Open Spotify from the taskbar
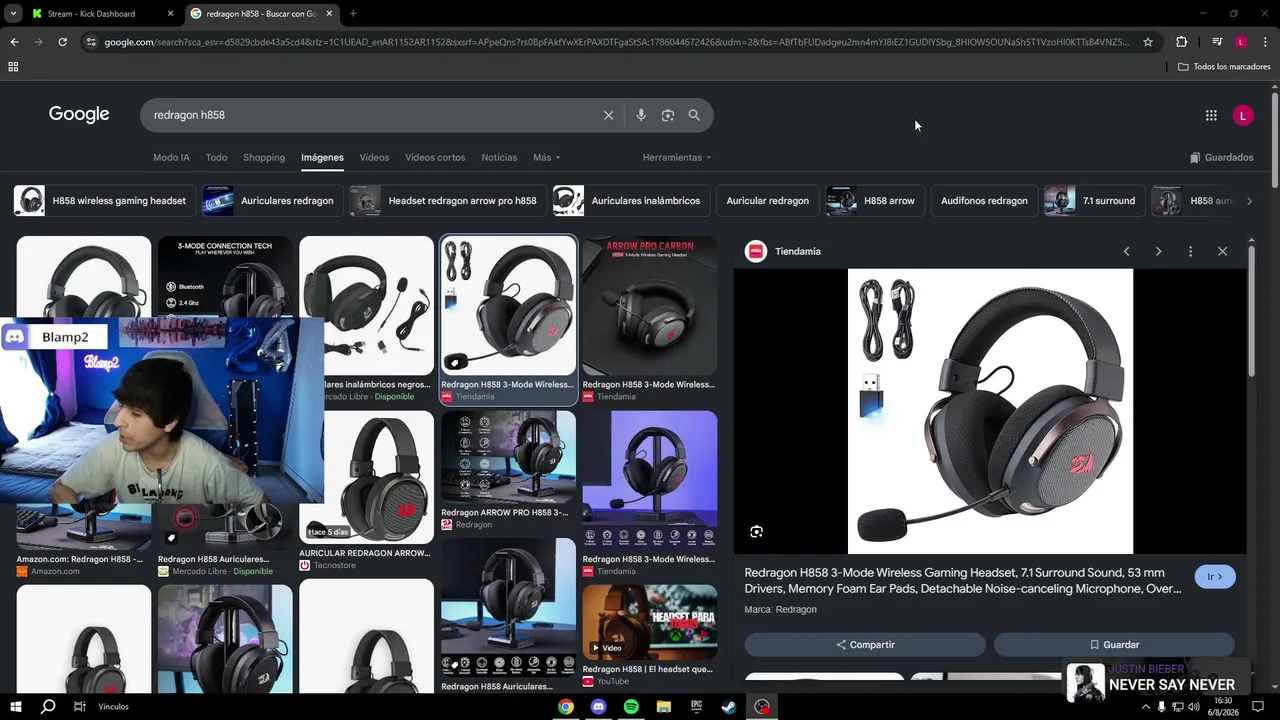Image resolution: width=1280 pixels, height=720 pixels. pyautogui.click(x=631, y=707)
